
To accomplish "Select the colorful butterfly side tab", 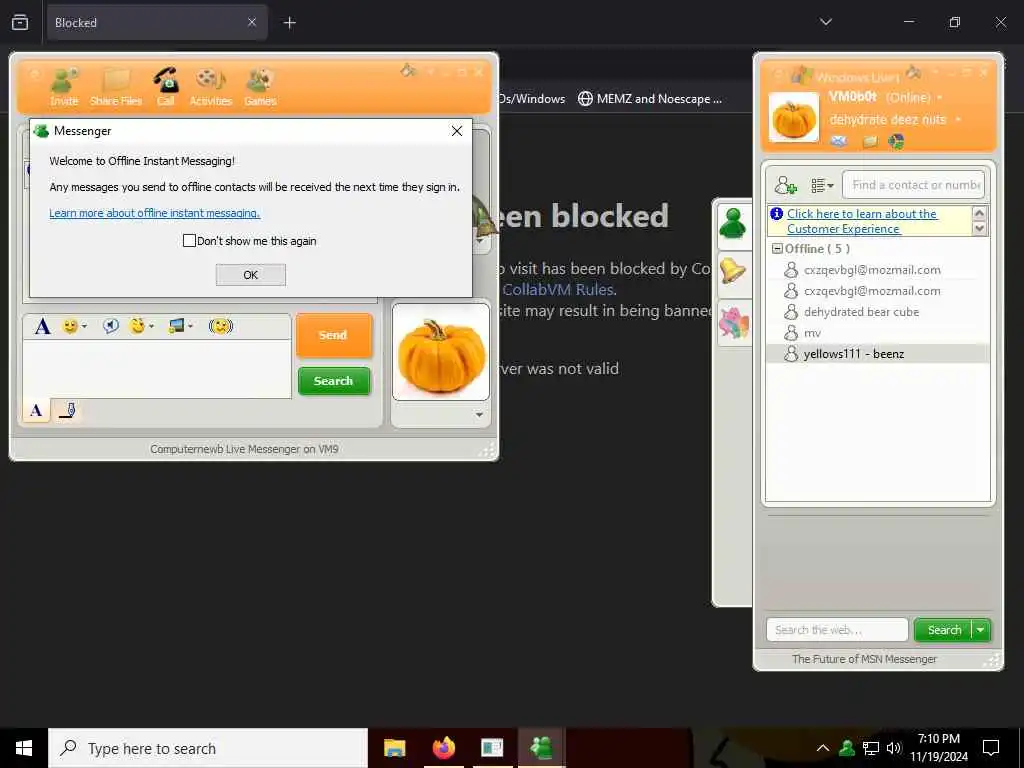I will [x=733, y=323].
